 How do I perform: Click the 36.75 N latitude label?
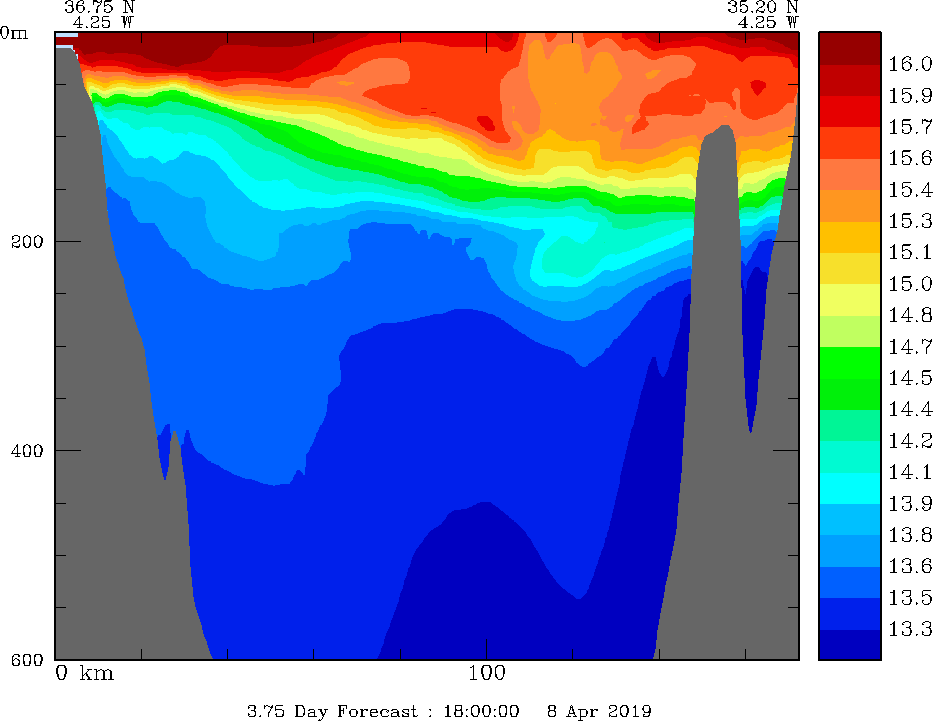coord(99,7)
